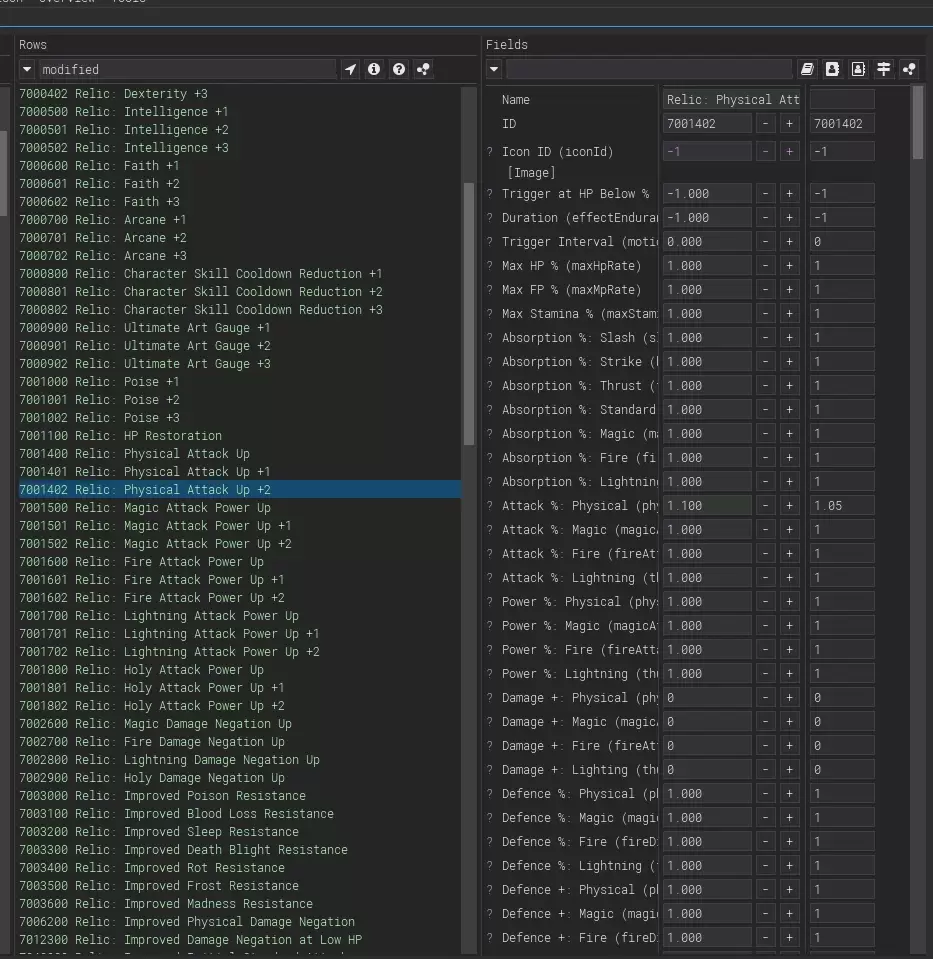Click the book icon in Fields toolbar
The image size is (933, 959).
(808, 69)
